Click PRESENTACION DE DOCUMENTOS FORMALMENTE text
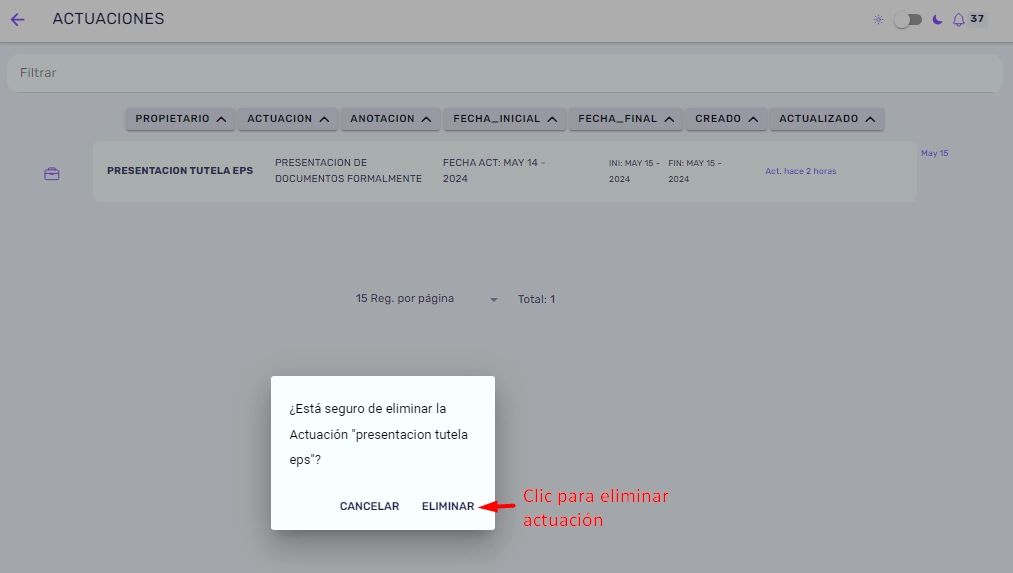Image resolution: width=1013 pixels, height=573 pixels. click(x=348, y=171)
